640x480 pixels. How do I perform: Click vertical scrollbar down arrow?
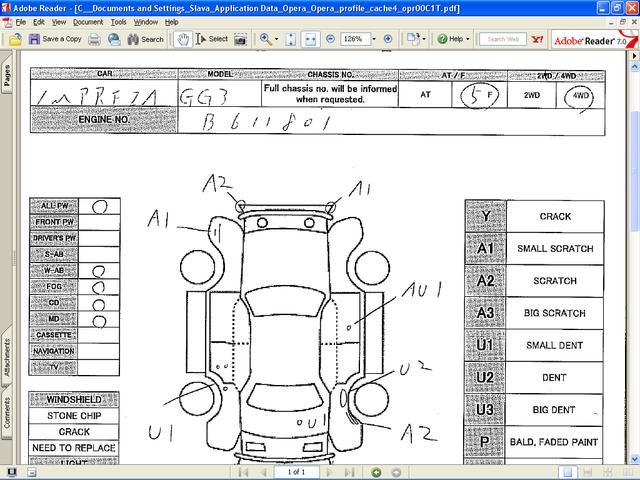click(x=635, y=460)
